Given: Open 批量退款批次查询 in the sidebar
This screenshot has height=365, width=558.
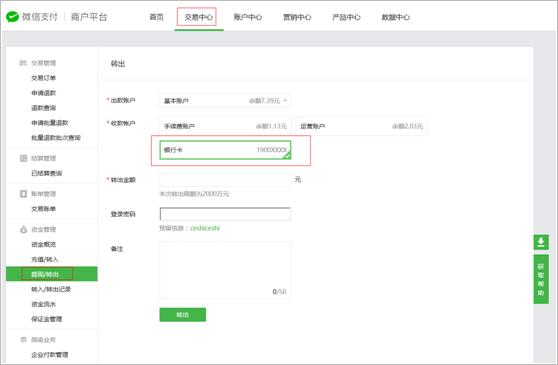Looking at the screenshot, I should pyautogui.click(x=56, y=138).
